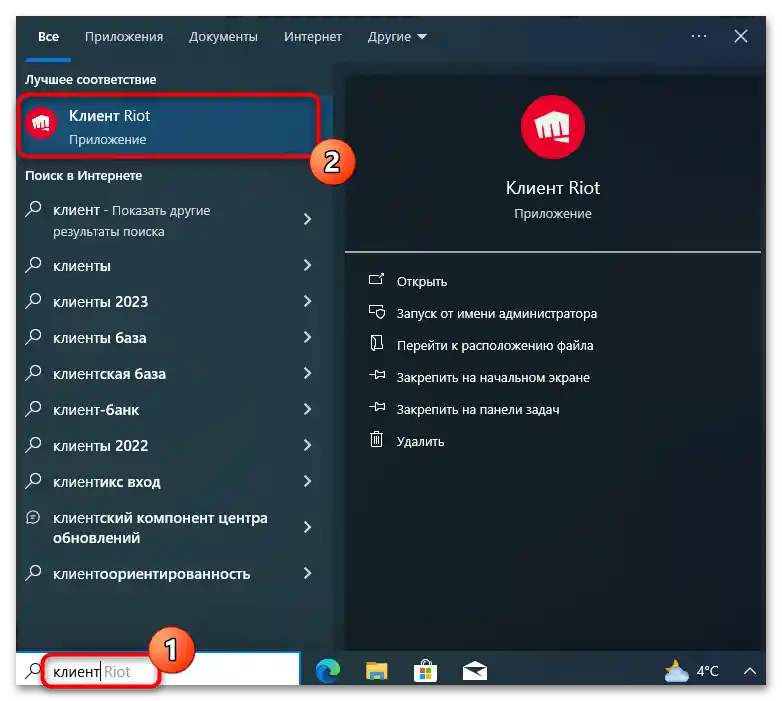Screen dimensions: 782x701
Task: Click magnifier icon in taskbar search box
Action: [33, 671]
